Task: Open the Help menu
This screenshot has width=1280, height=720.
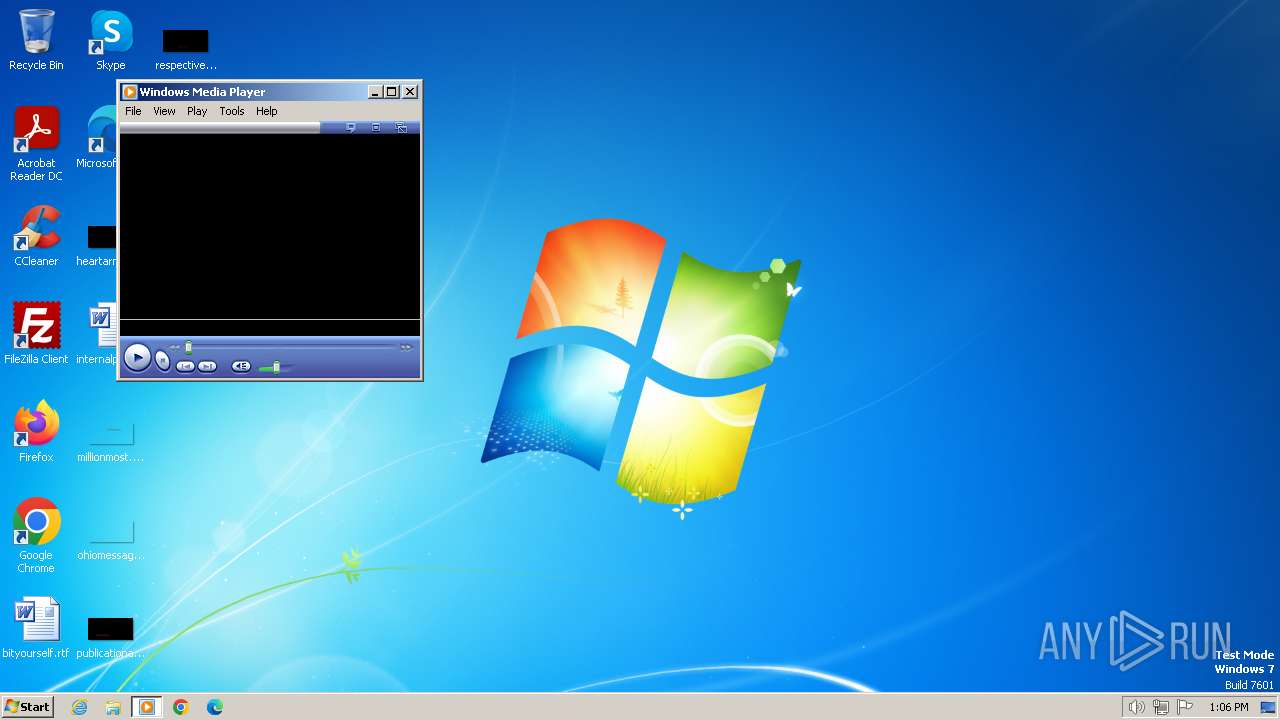Action: point(267,111)
